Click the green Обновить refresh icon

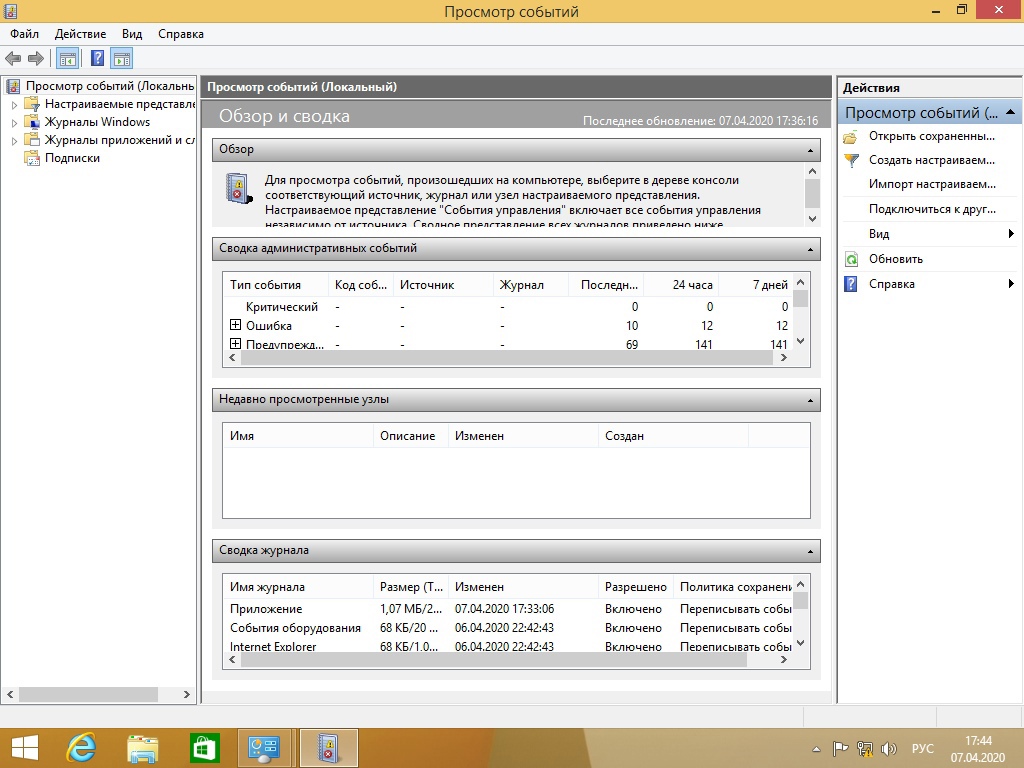point(851,259)
